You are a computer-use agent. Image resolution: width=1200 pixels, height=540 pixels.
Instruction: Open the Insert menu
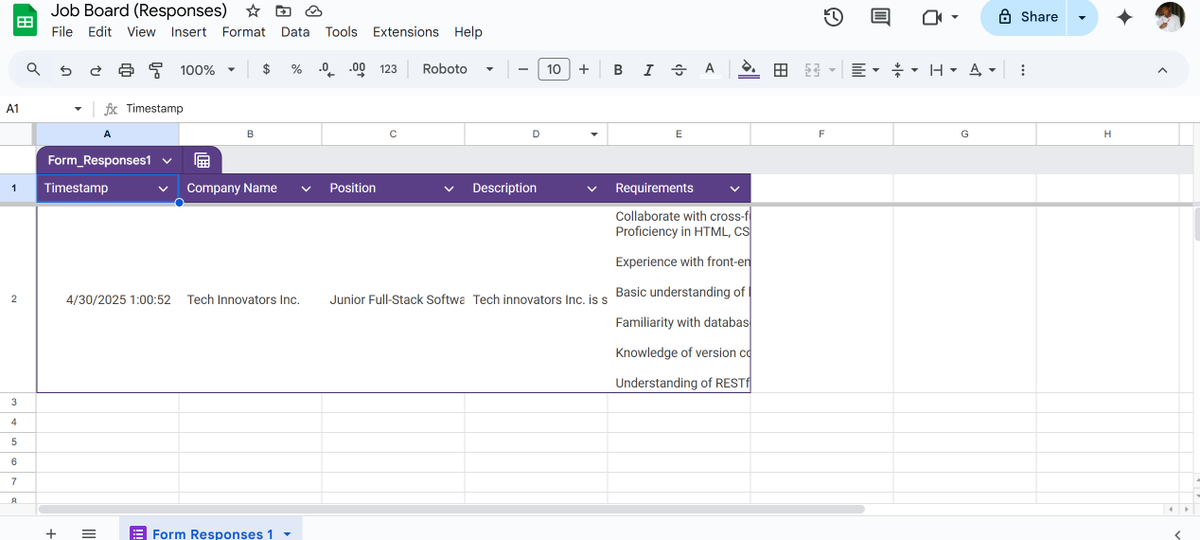point(189,32)
